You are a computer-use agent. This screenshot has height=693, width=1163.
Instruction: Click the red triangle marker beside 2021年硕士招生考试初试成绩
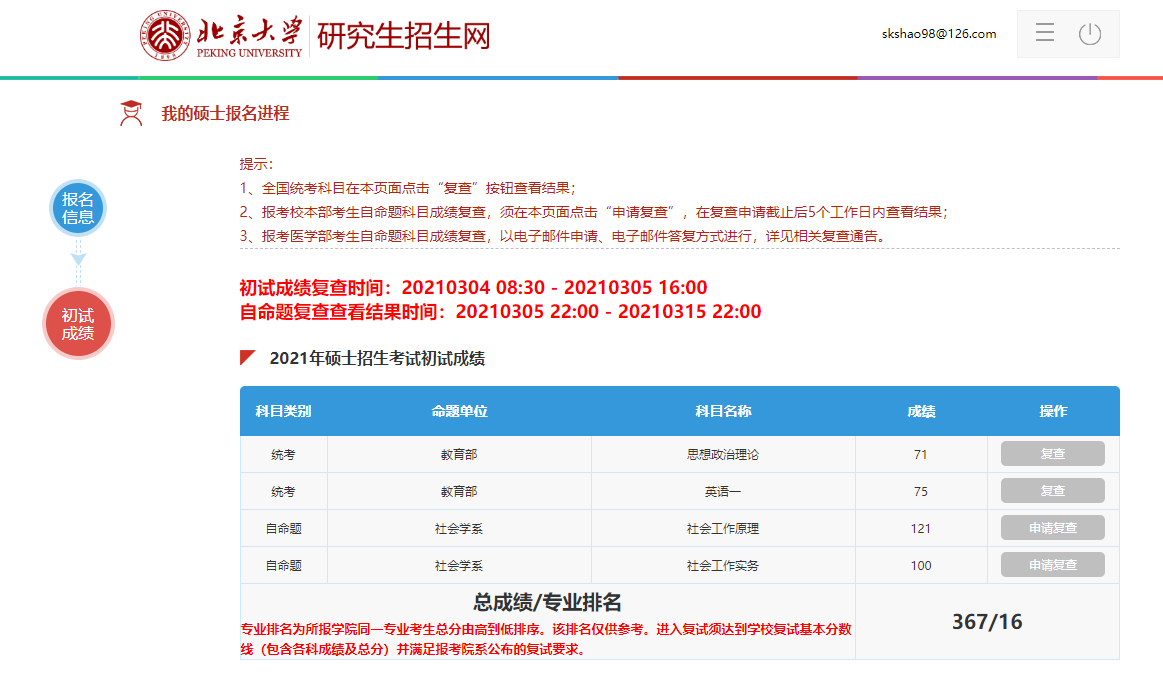[248, 358]
